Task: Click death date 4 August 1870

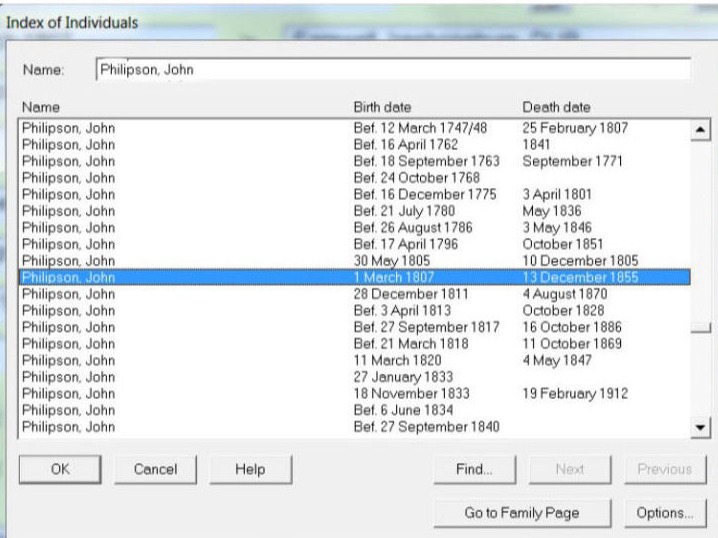Action: click(565, 294)
